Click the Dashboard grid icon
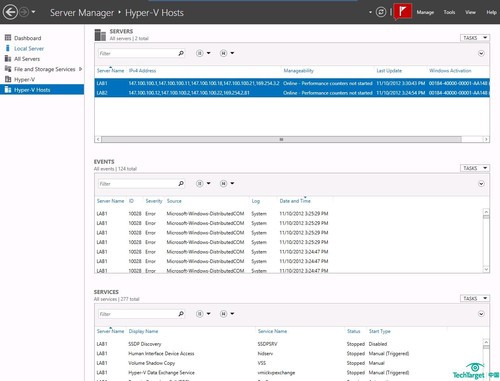The height and width of the screenshot is (381, 500). 8,38
